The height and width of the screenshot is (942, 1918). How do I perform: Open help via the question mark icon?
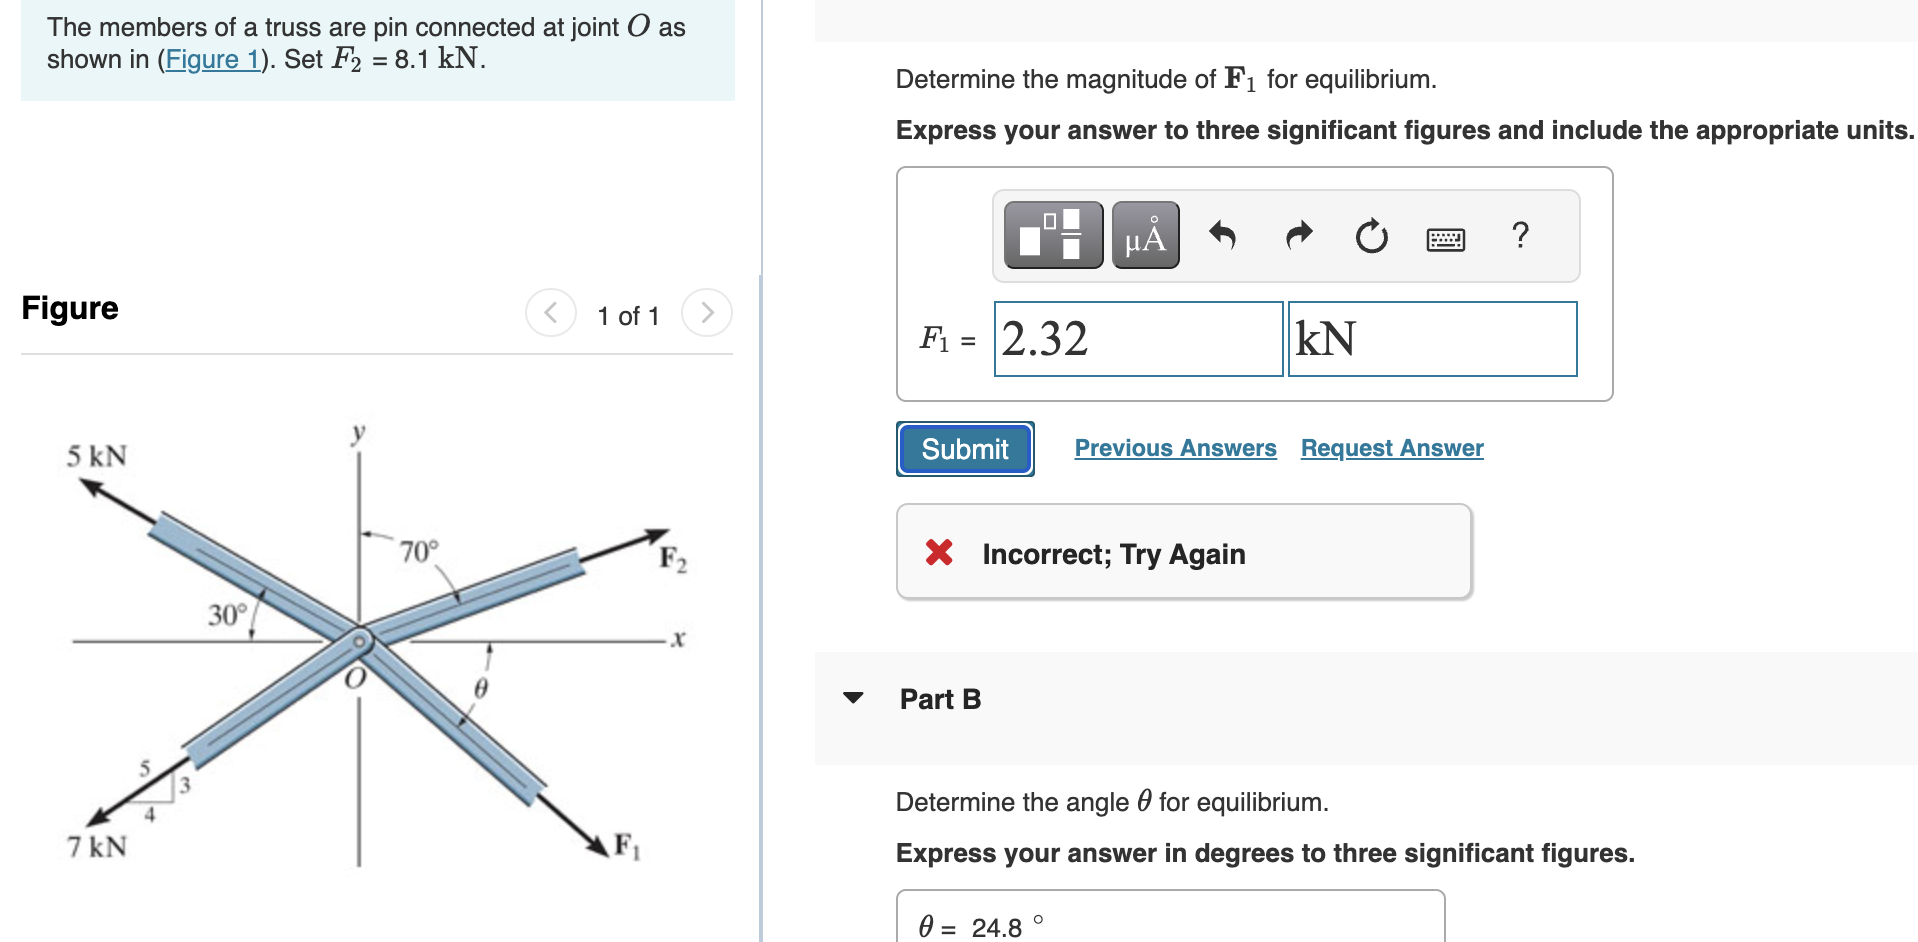pos(1519,234)
